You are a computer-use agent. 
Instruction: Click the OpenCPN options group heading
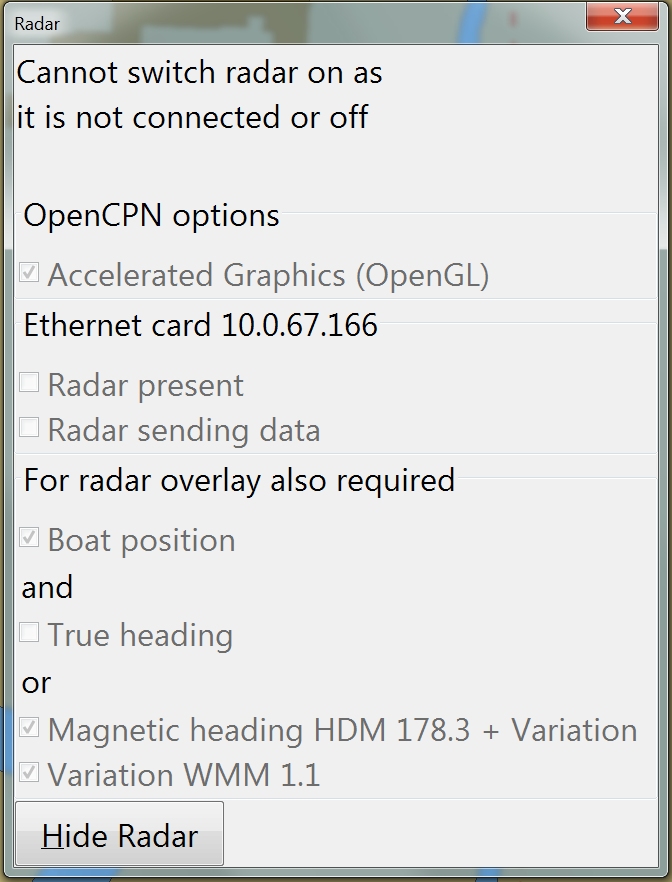[x=151, y=215]
